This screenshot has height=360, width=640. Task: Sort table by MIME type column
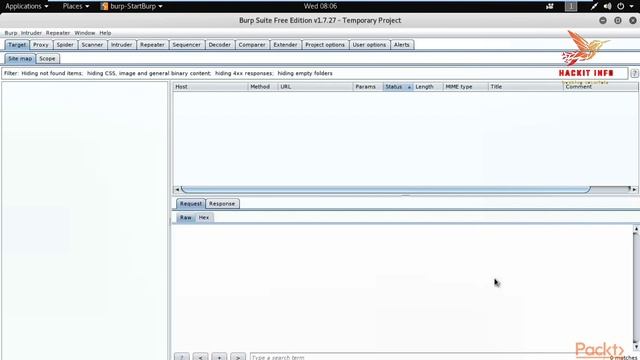click(465, 87)
